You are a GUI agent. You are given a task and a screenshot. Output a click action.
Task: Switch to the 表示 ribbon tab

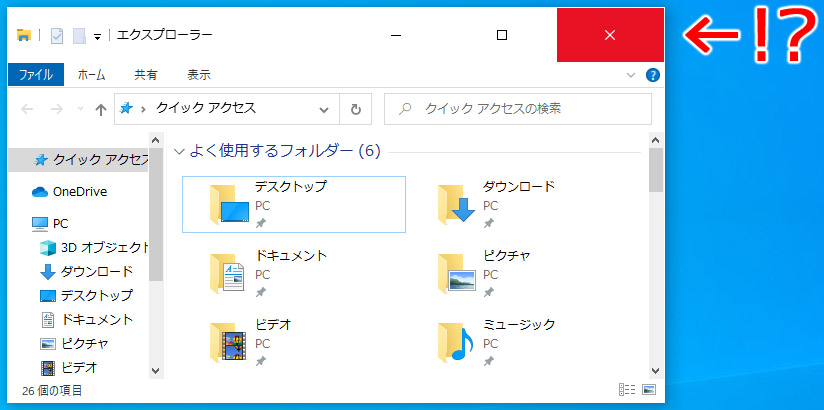pyautogui.click(x=199, y=75)
